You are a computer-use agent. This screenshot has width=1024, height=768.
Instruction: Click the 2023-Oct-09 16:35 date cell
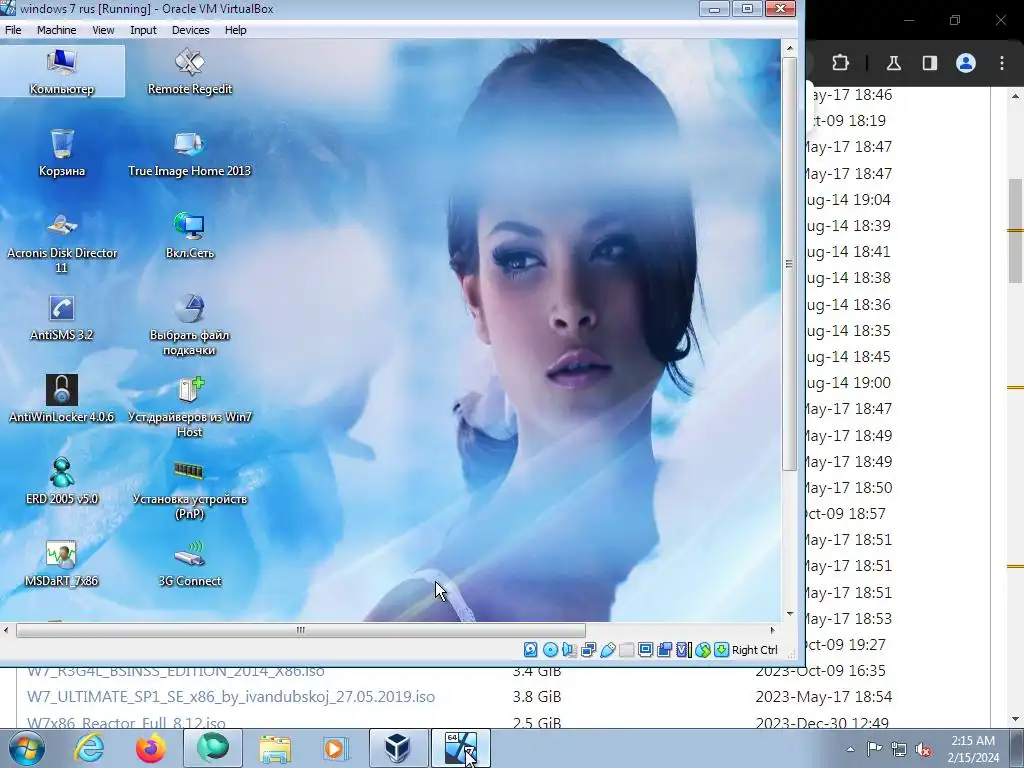[x=820, y=671]
